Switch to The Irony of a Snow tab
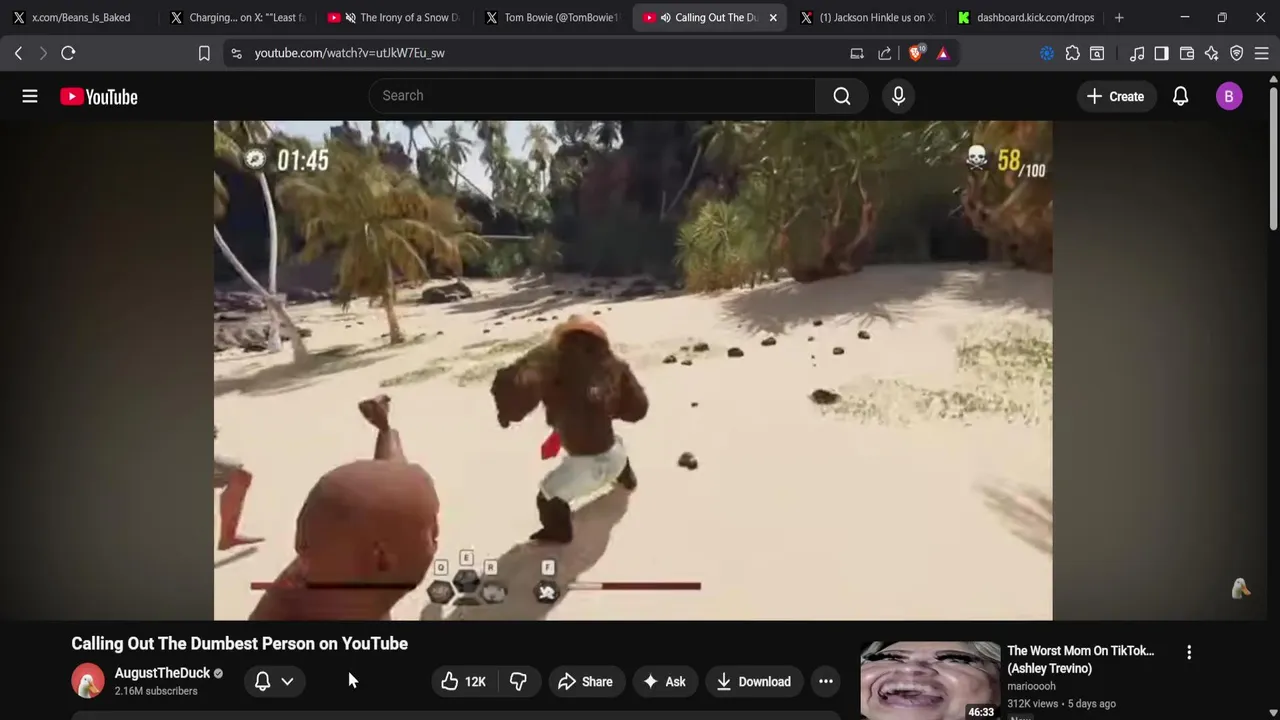 pyautogui.click(x=396, y=17)
